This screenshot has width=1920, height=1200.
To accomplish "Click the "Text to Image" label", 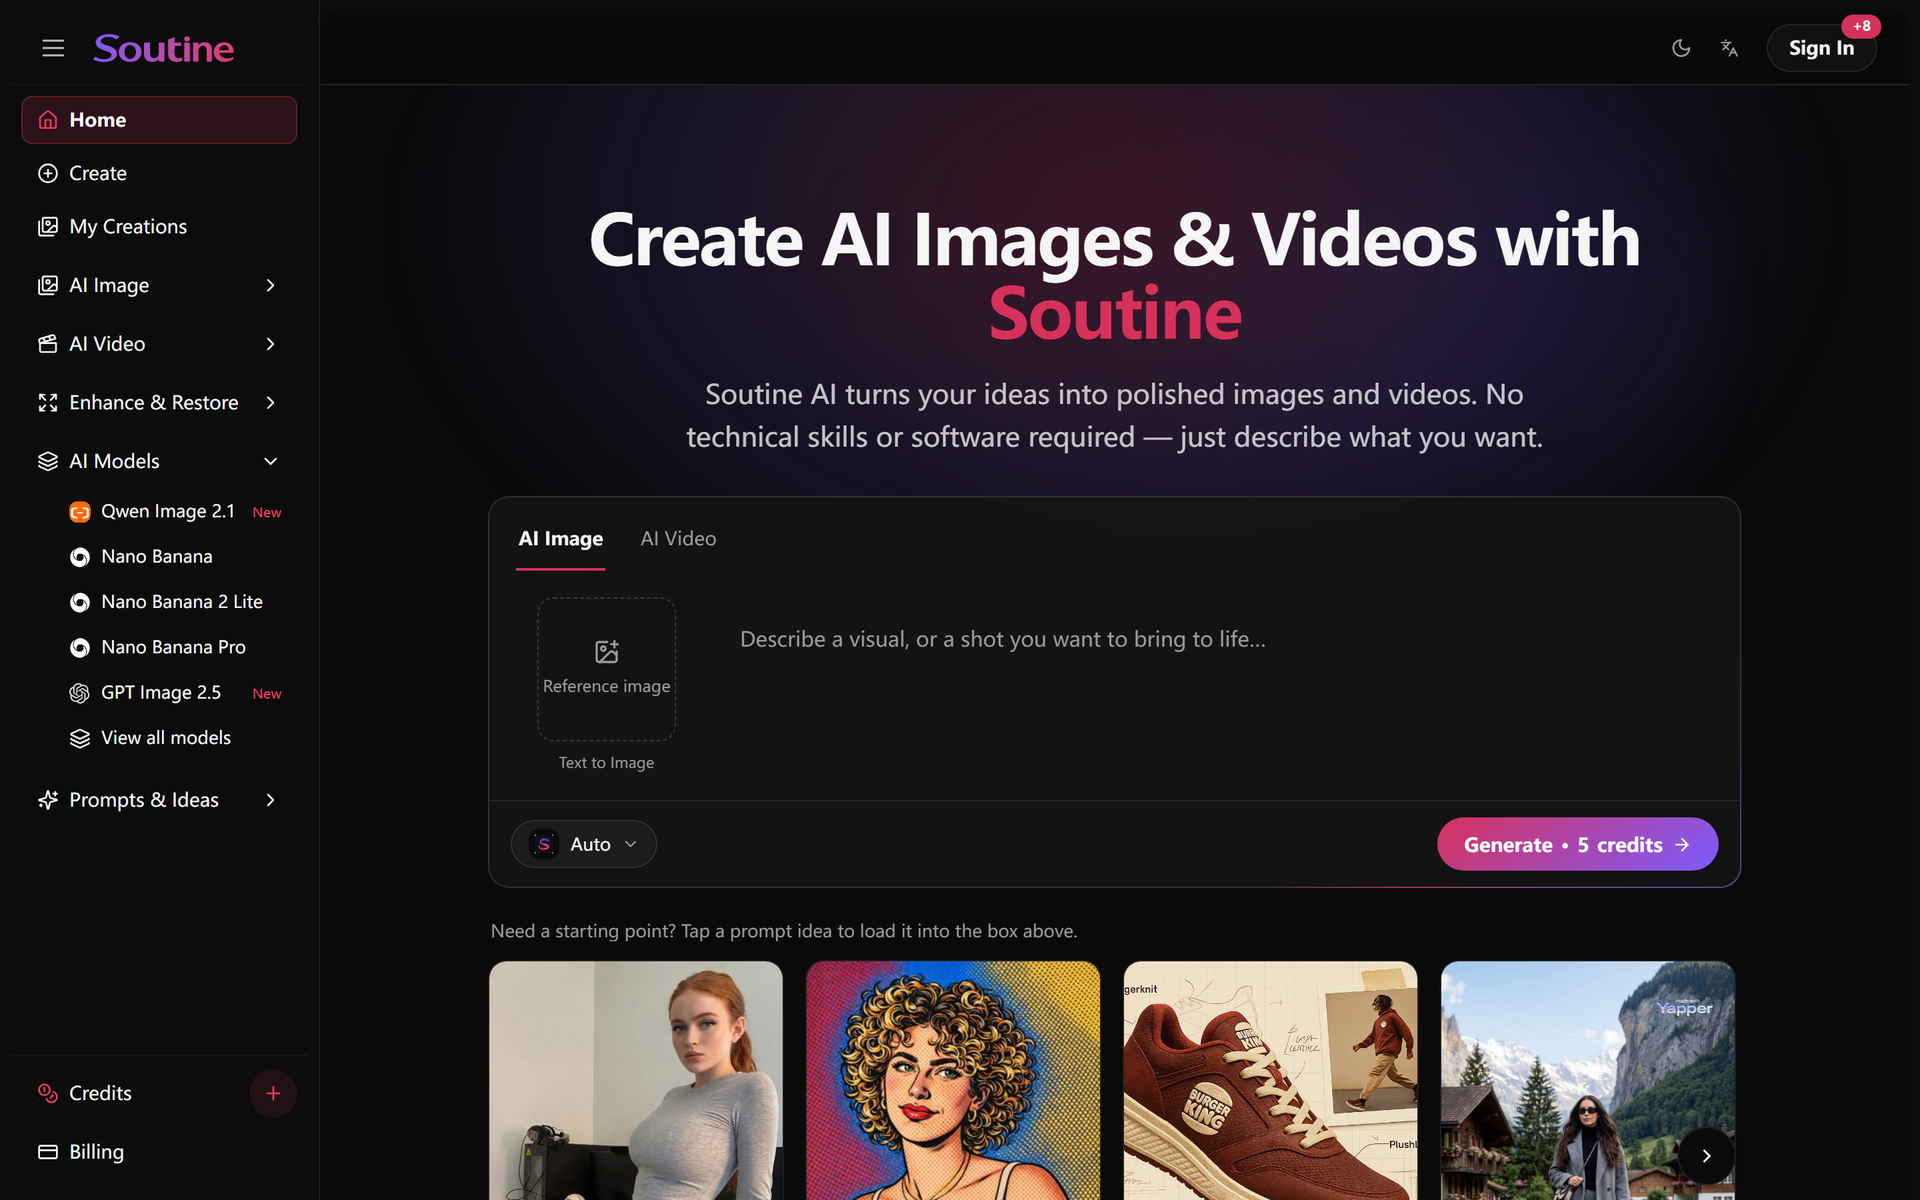I will [x=606, y=763].
